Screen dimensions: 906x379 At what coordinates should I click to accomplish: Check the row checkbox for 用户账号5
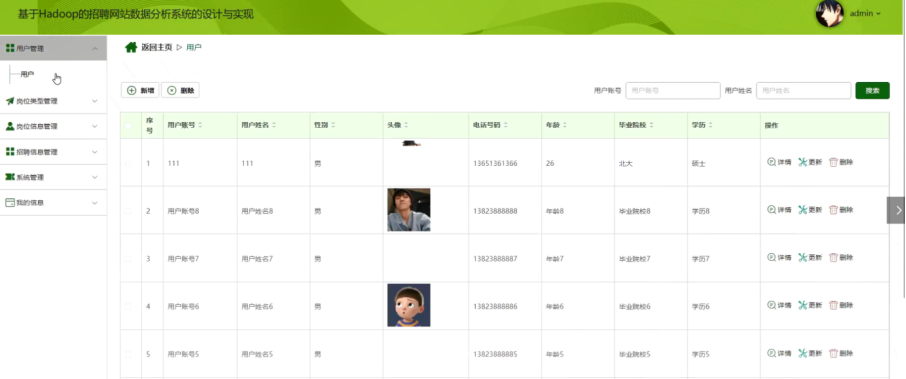(128, 354)
